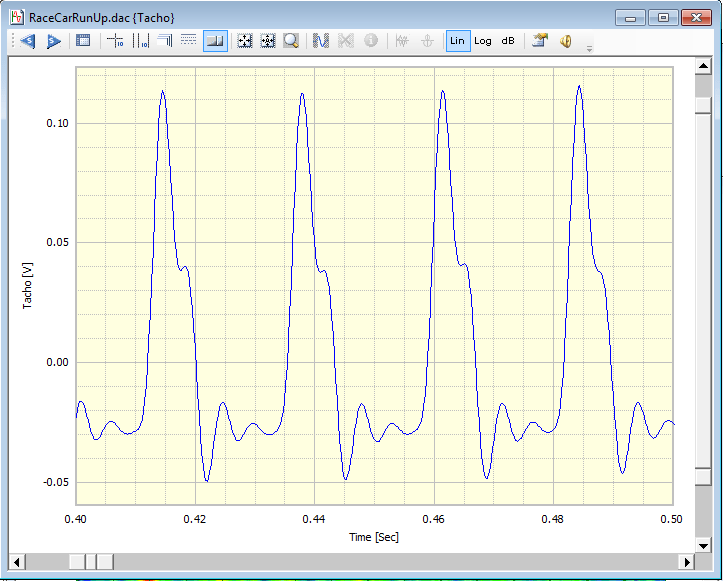Click the horizontal scrollbar right arrow
The image size is (723, 581).
pyautogui.click(x=686, y=561)
